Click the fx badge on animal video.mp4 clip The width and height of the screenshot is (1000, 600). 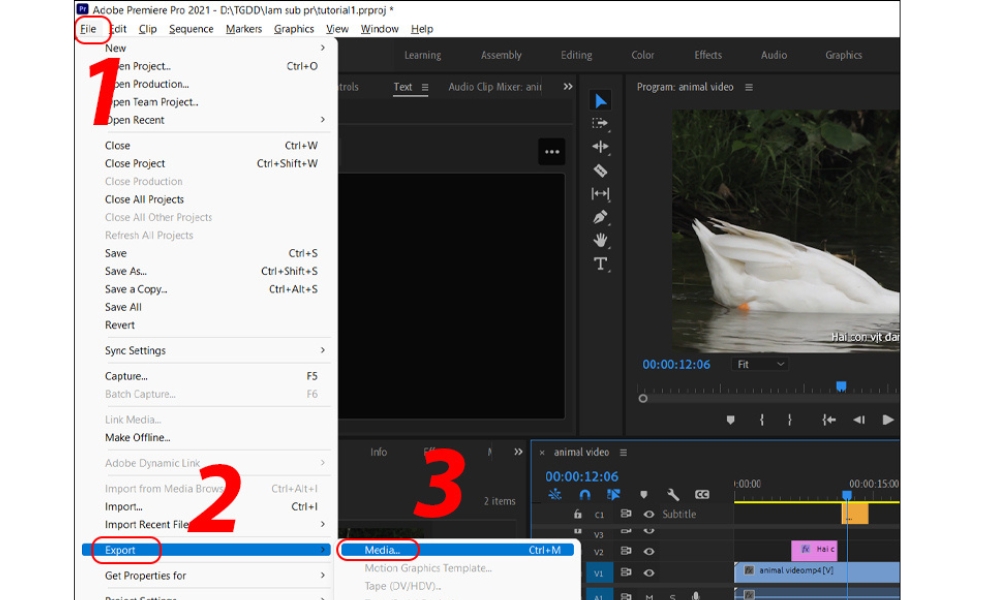pos(749,571)
